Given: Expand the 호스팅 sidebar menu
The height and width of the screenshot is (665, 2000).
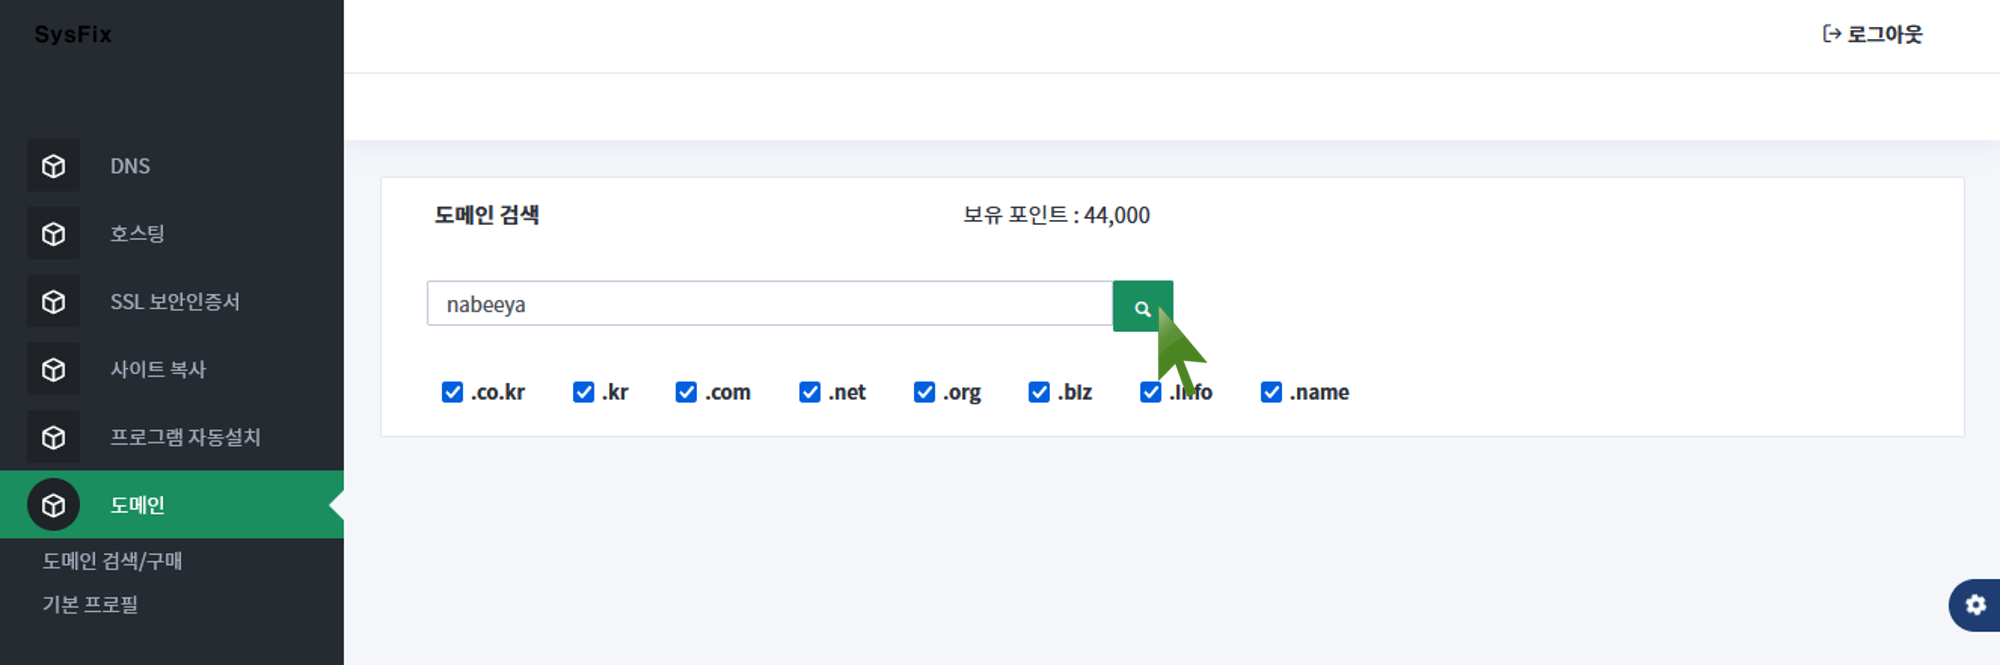Looking at the screenshot, I should [137, 234].
